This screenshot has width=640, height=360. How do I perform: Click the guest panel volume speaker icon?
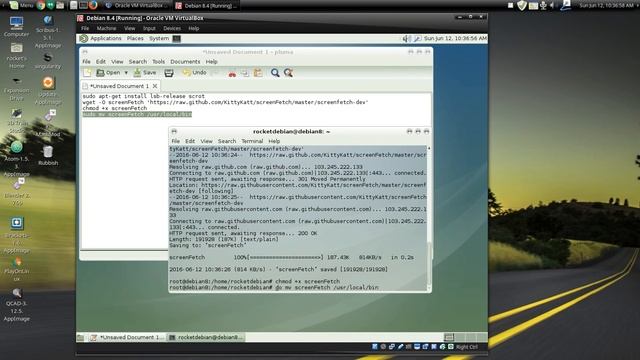(406, 38)
